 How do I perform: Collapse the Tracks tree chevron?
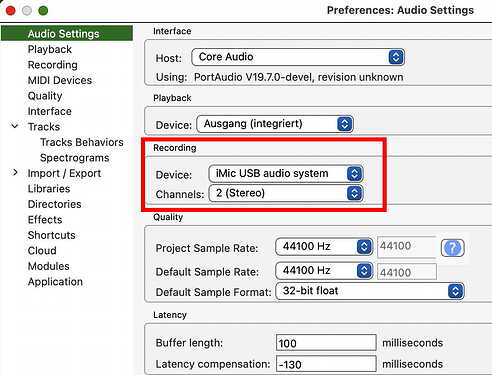coord(15,126)
